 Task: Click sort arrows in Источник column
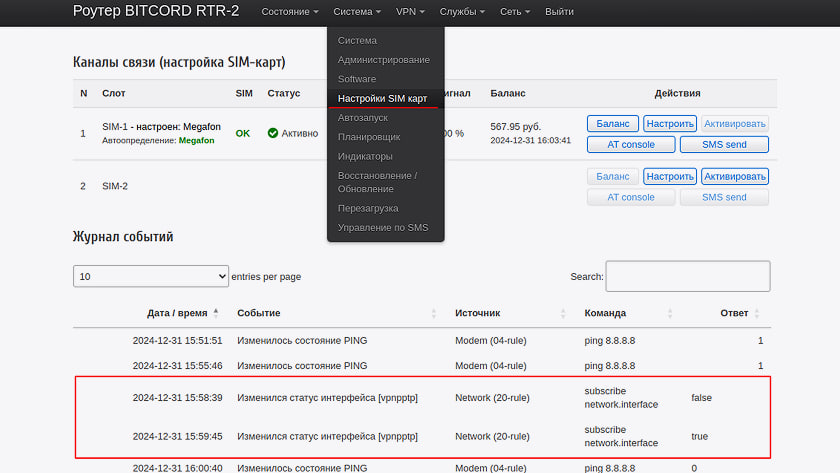pyautogui.click(x=563, y=313)
